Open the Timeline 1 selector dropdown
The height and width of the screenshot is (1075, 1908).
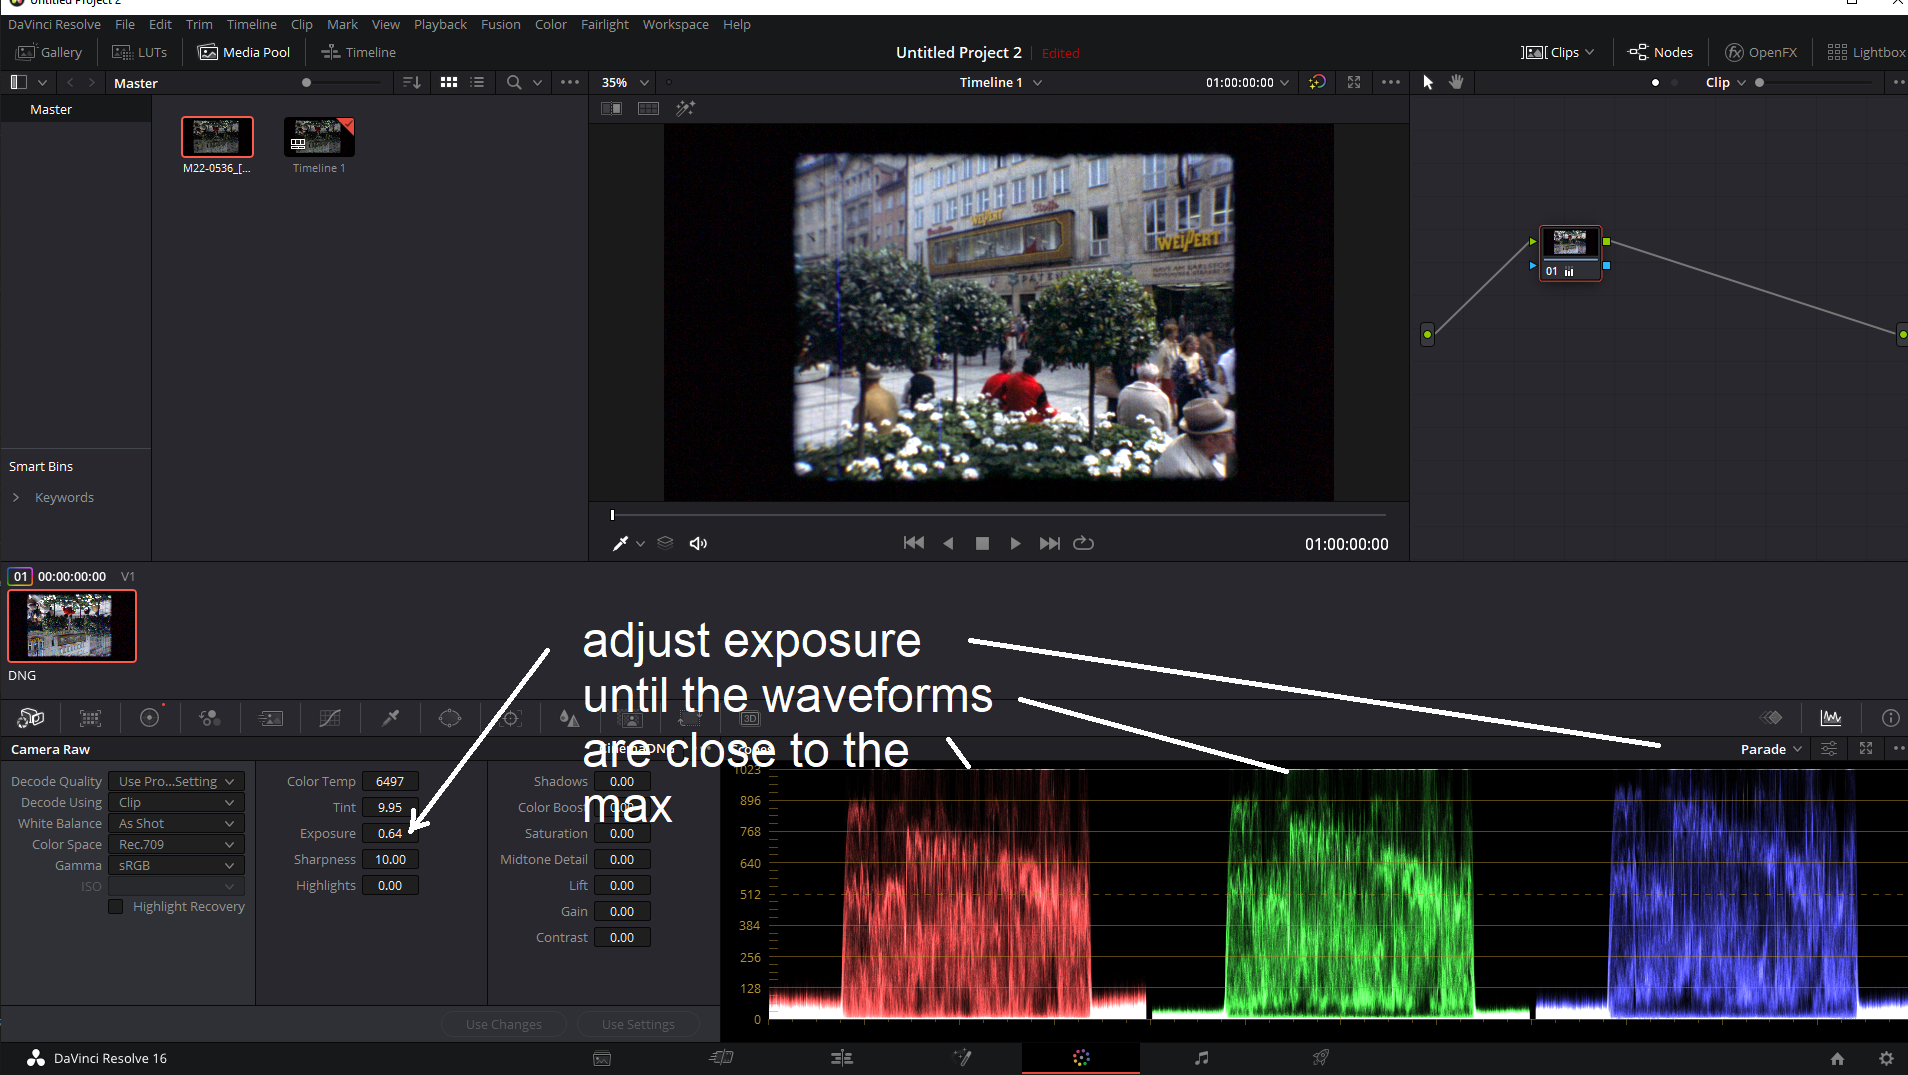(x=1001, y=82)
